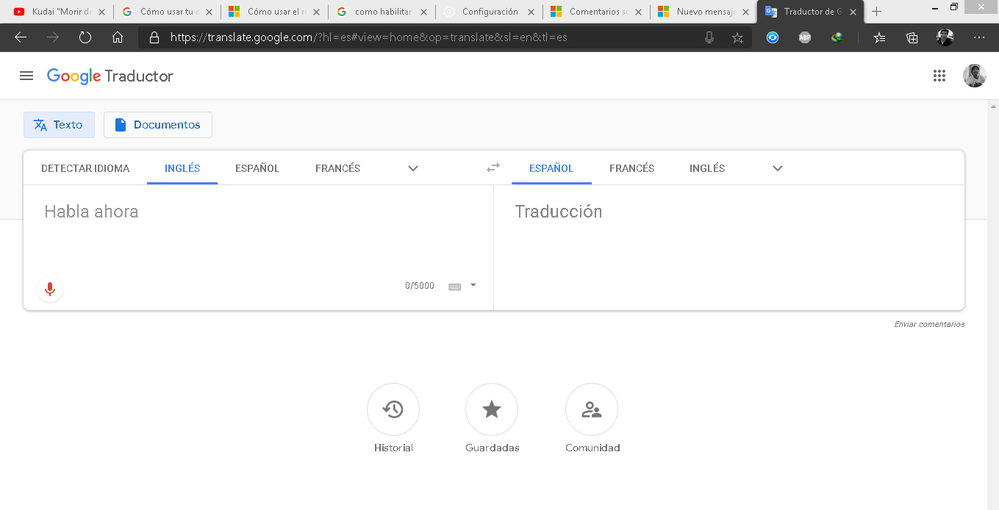Expand more source languages chevron

pyautogui.click(x=413, y=168)
